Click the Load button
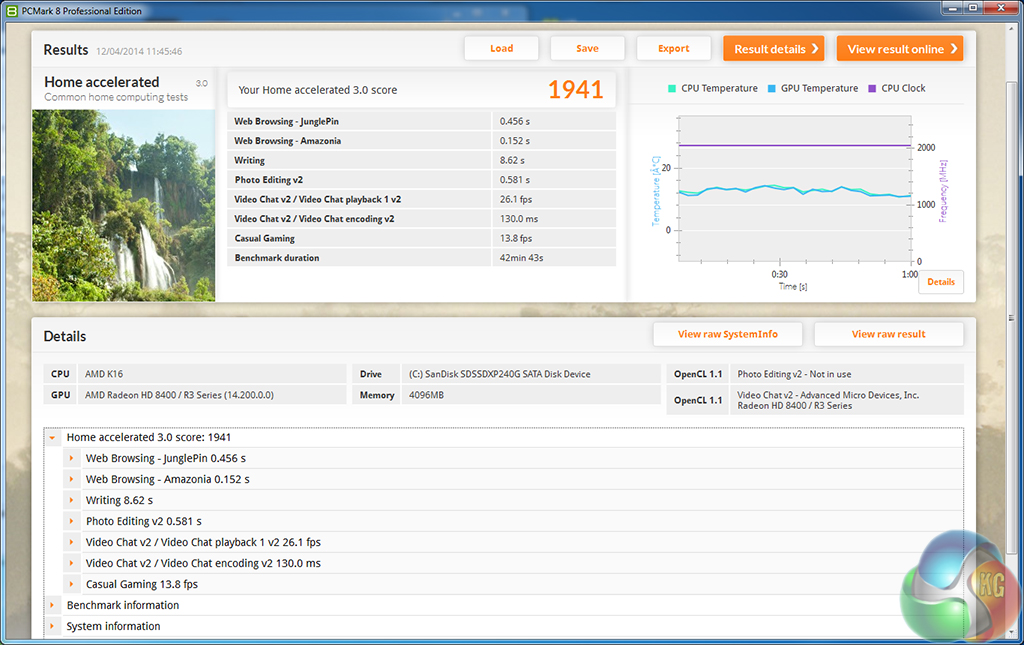 [501, 49]
